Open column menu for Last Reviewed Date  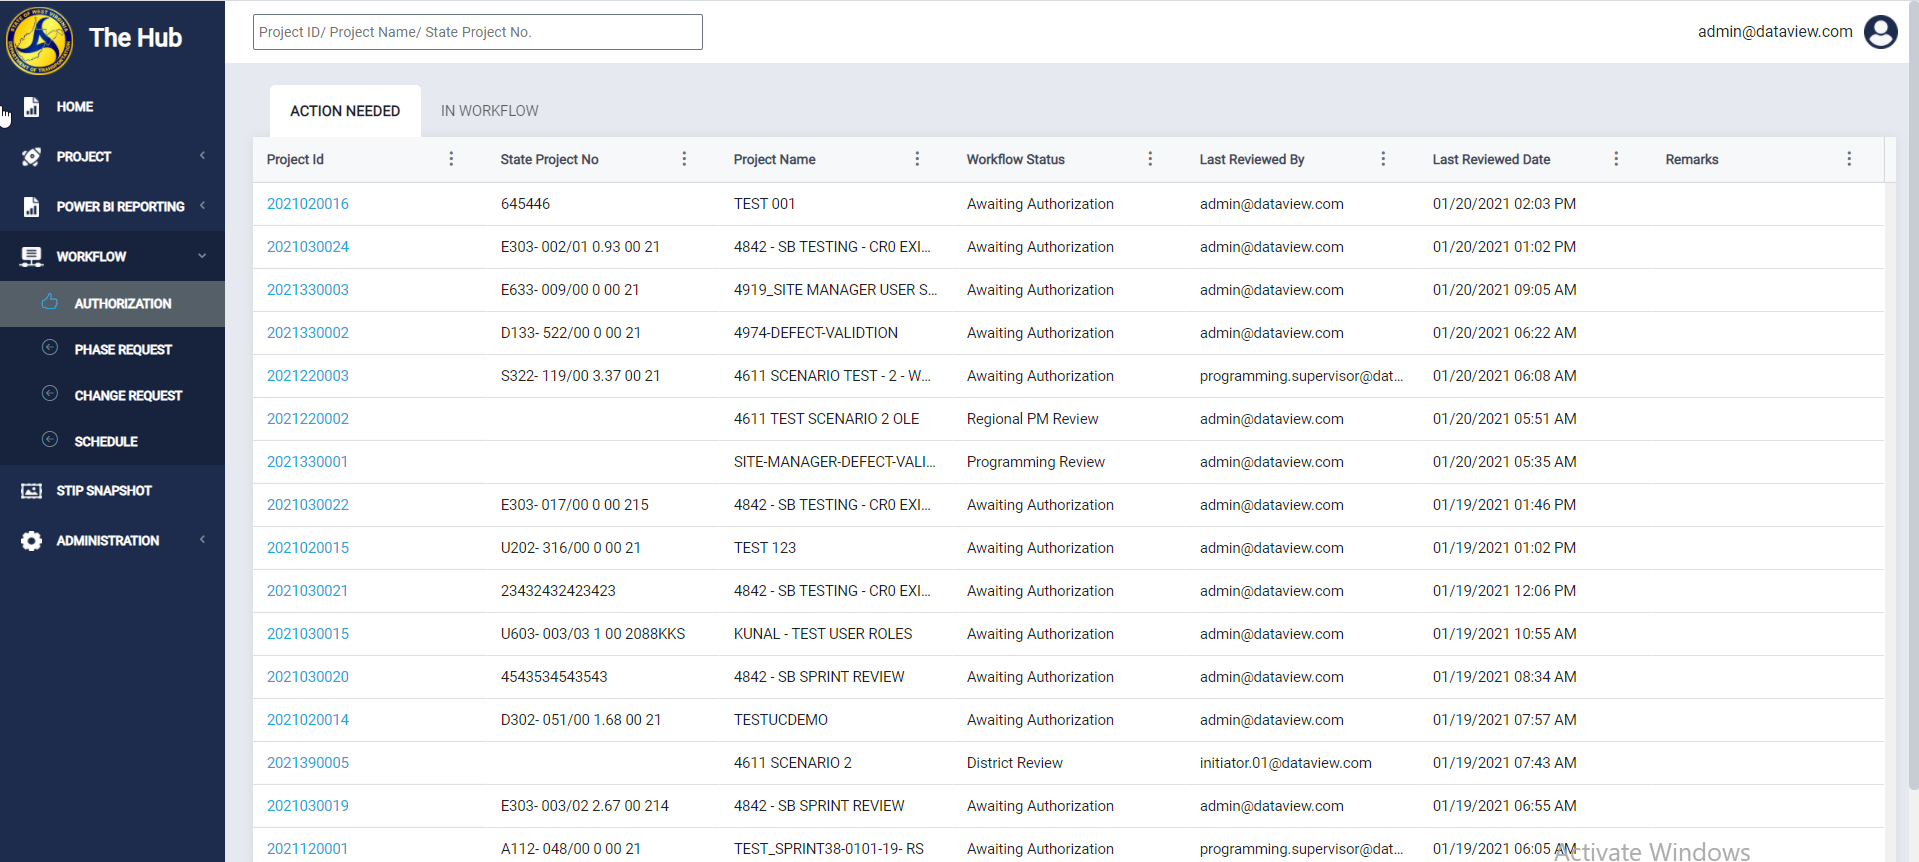(1616, 159)
